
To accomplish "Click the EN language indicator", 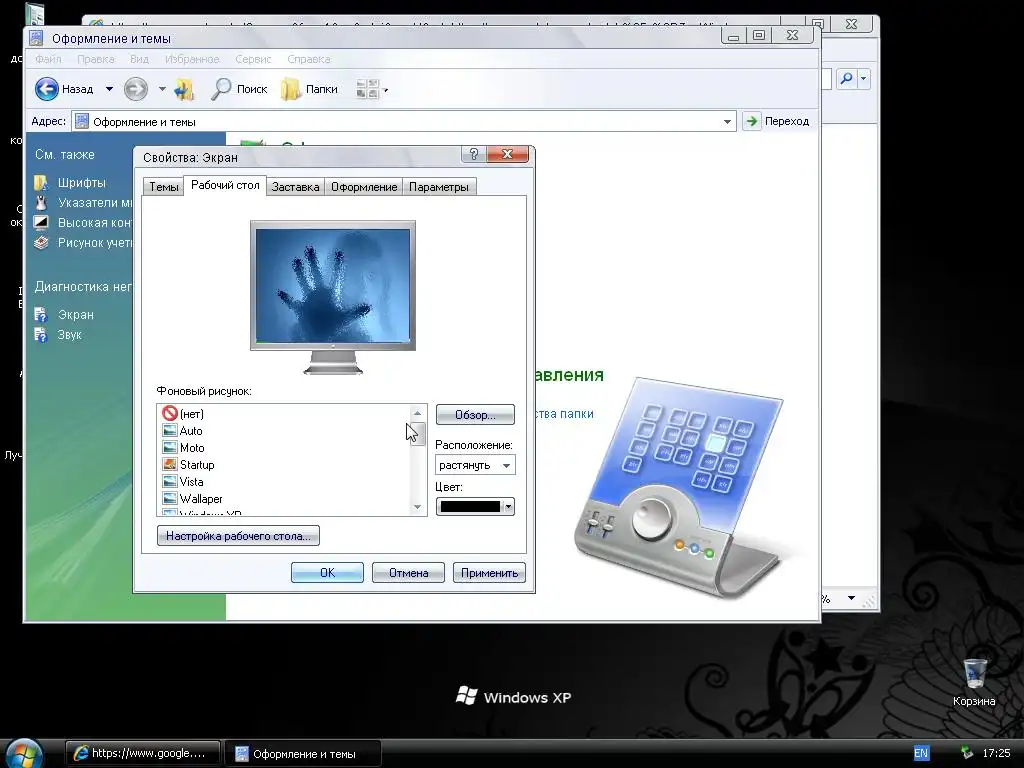I will pyautogui.click(x=921, y=753).
